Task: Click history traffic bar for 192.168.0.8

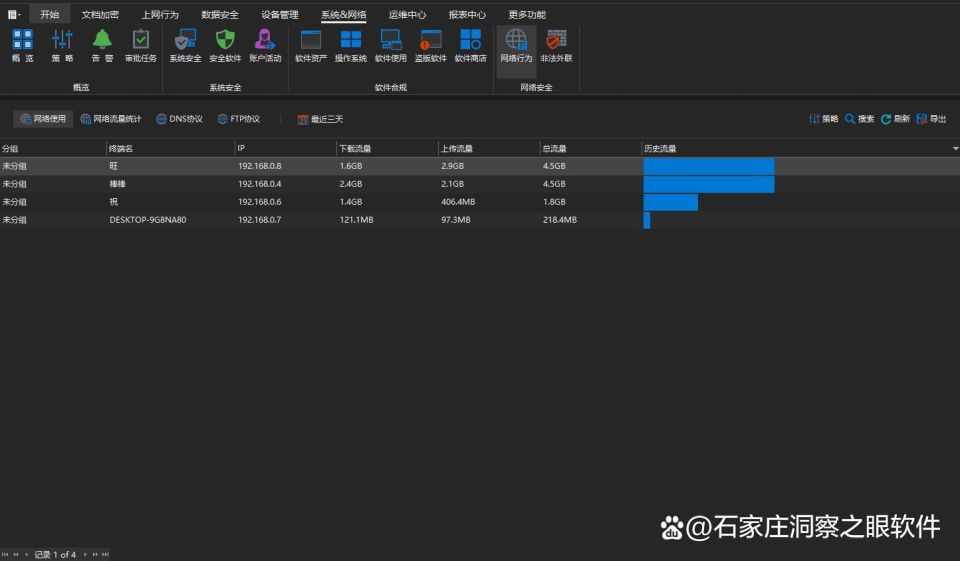Action: pos(708,166)
